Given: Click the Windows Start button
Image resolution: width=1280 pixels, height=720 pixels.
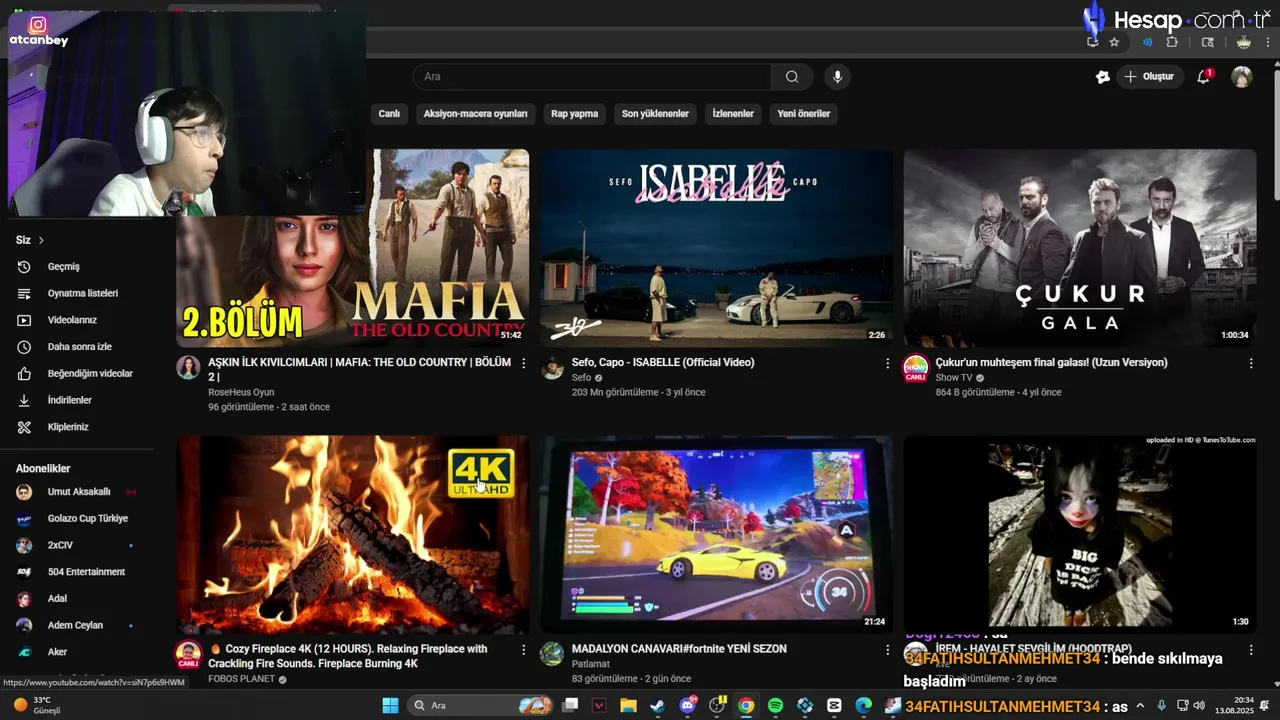Looking at the screenshot, I should [x=390, y=706].
